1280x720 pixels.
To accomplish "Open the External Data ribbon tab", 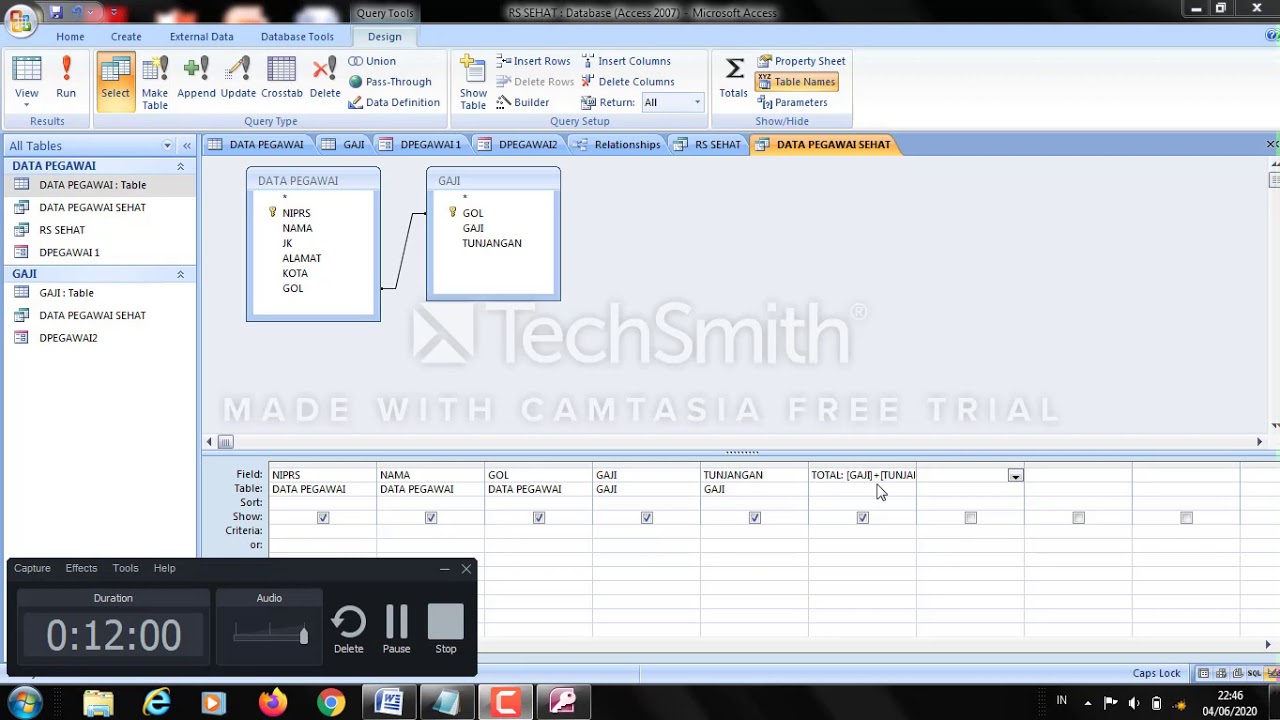I will [x=201, y=36].
